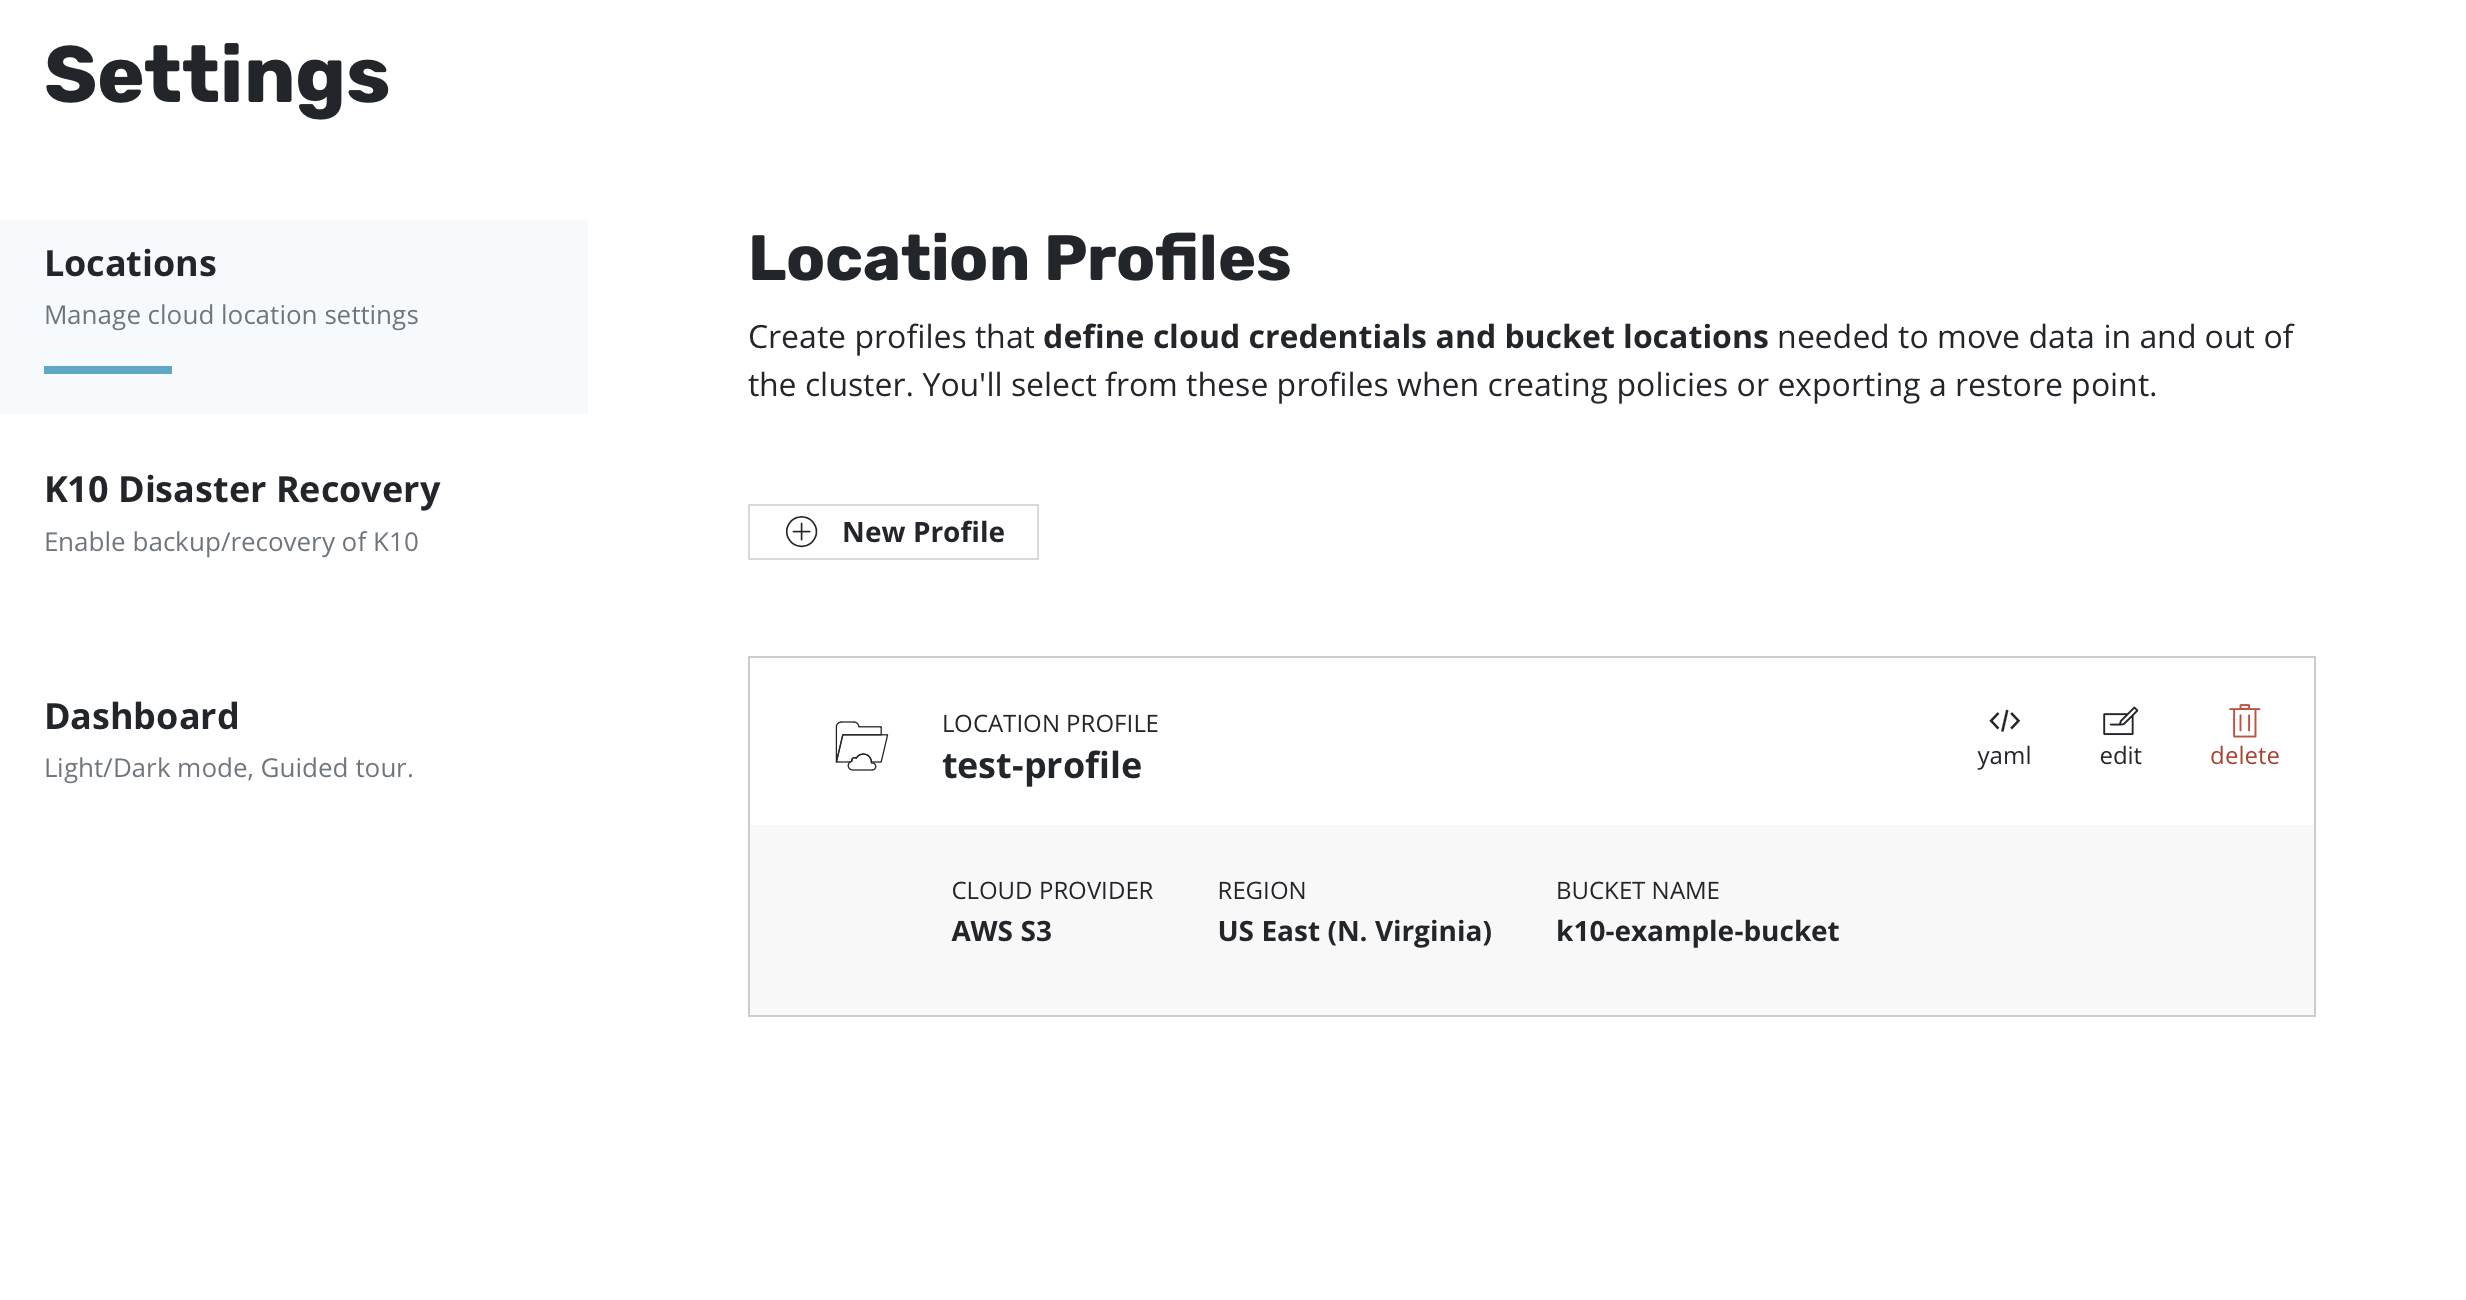Viewport: 2466px width, 1300px height.
Task: Select the test-profile name
Action: tap(1041, 766)
